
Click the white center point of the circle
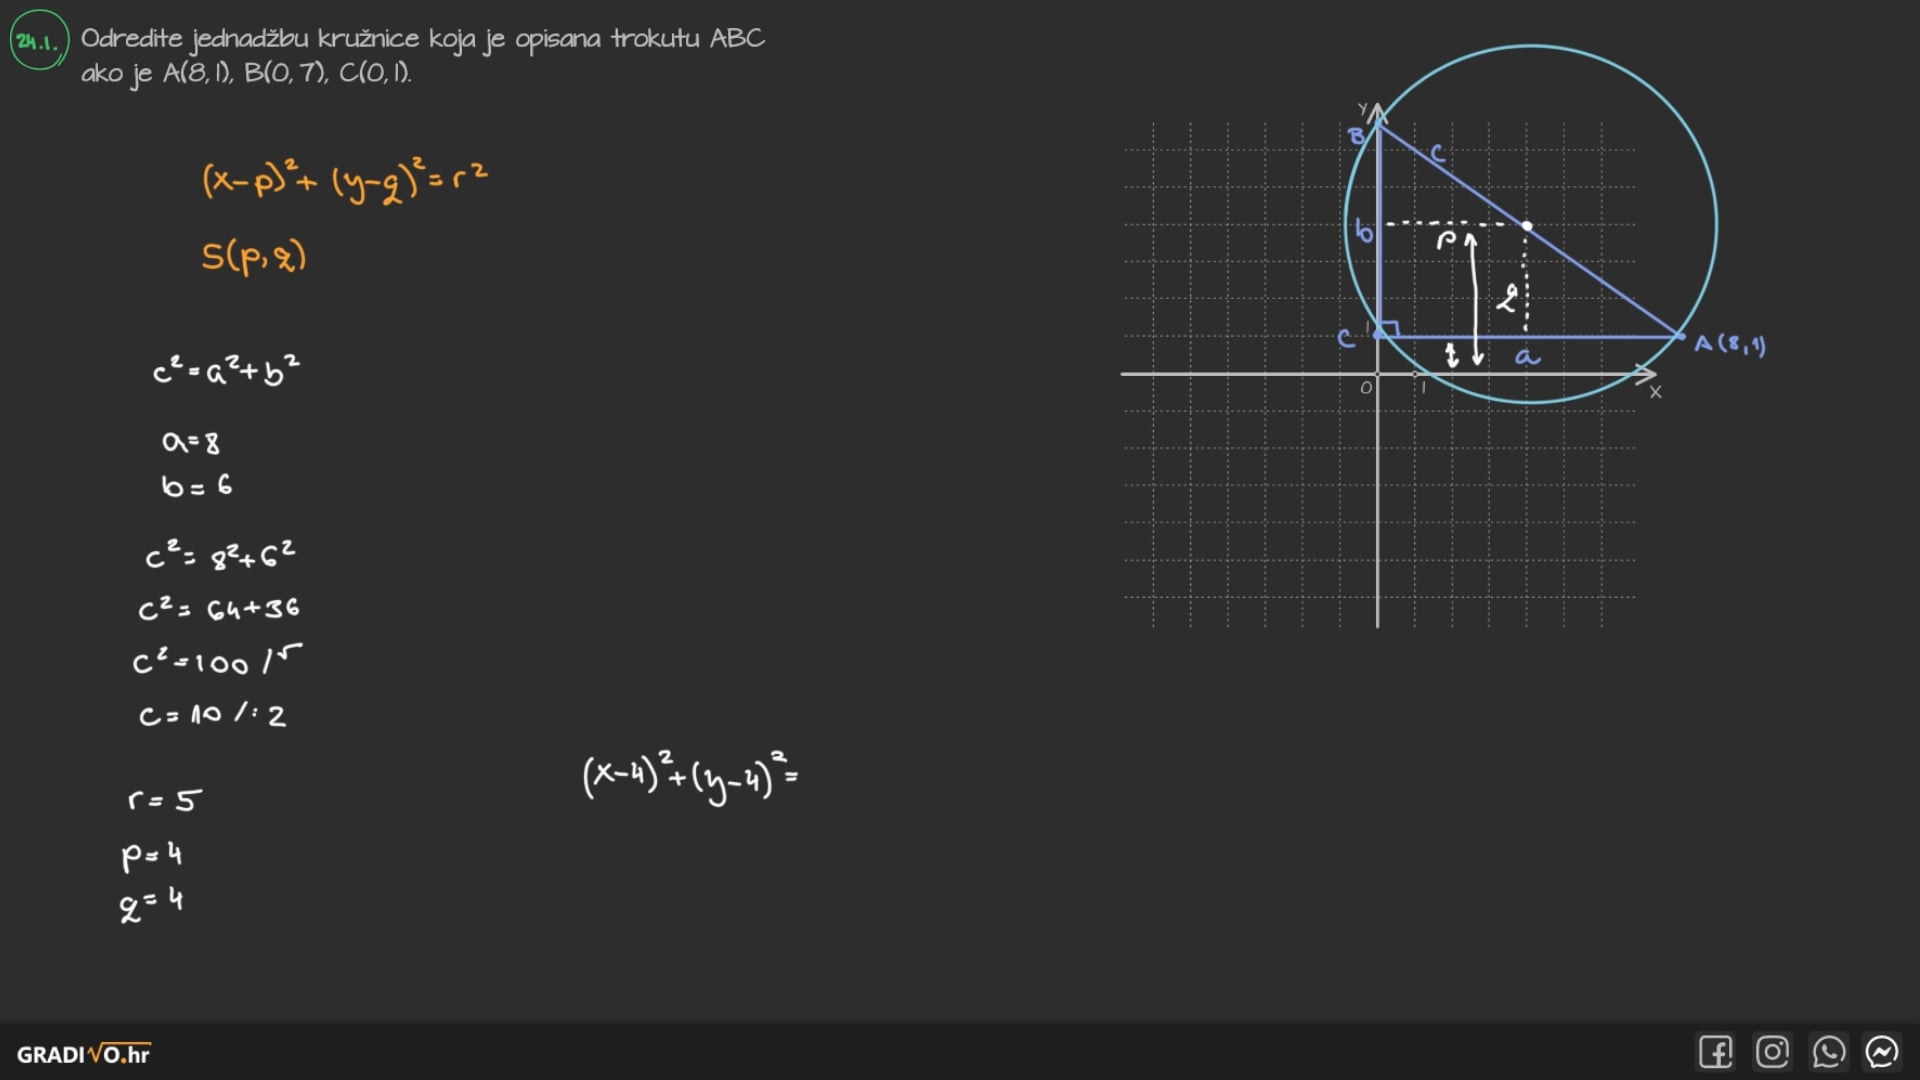1527,226
